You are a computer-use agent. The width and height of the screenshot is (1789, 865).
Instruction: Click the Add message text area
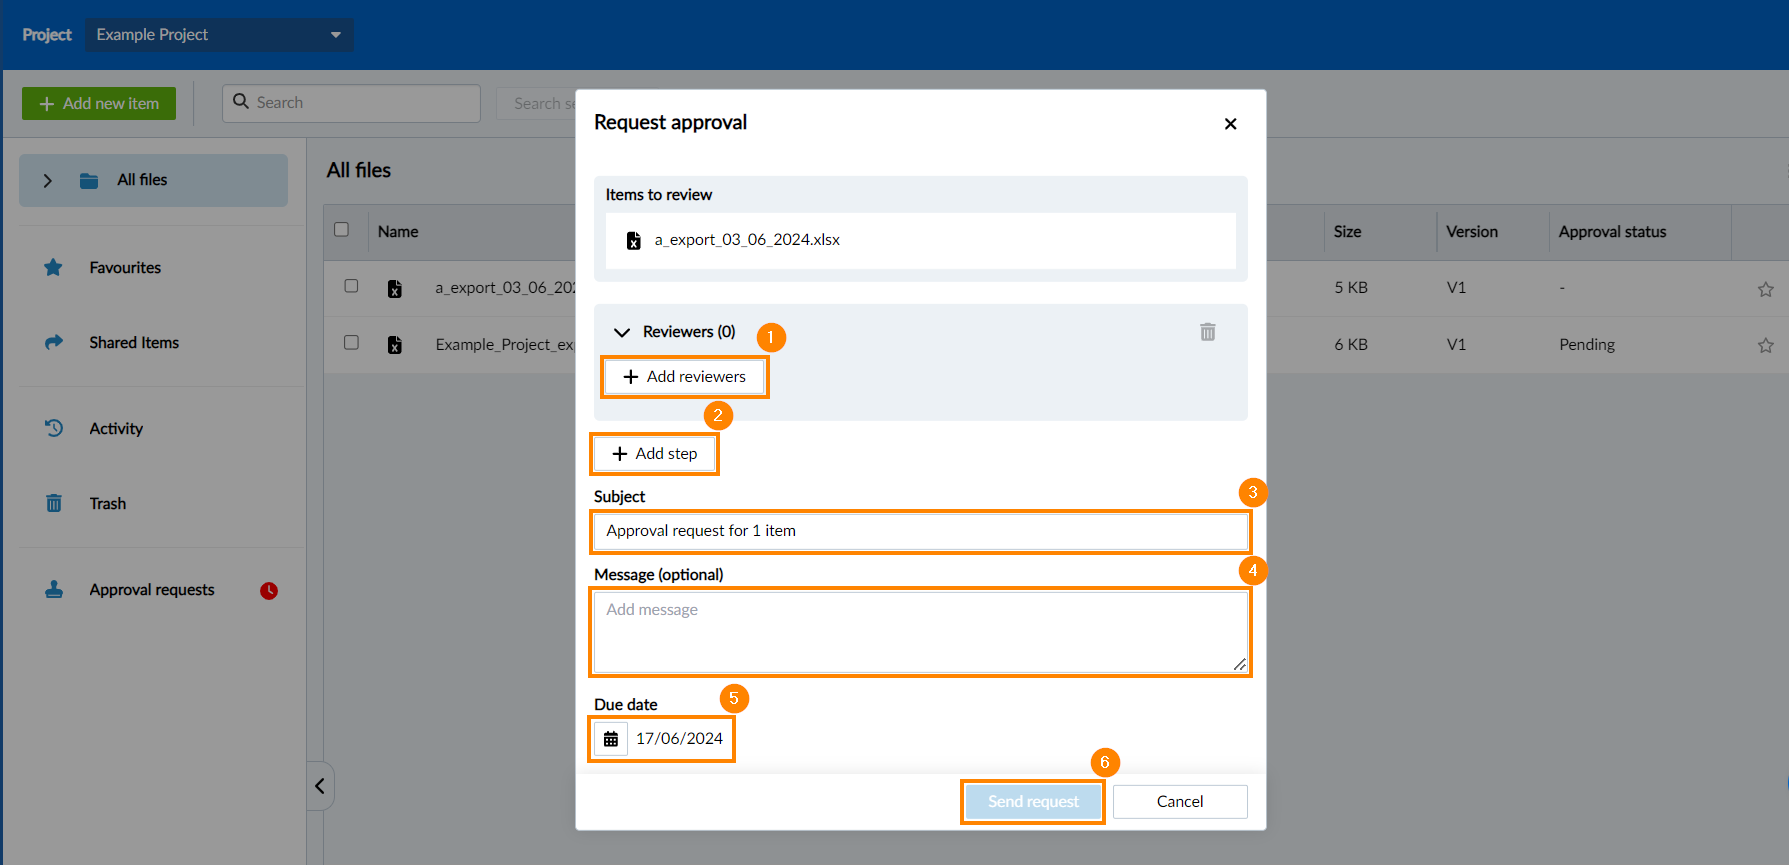point(920,632)
